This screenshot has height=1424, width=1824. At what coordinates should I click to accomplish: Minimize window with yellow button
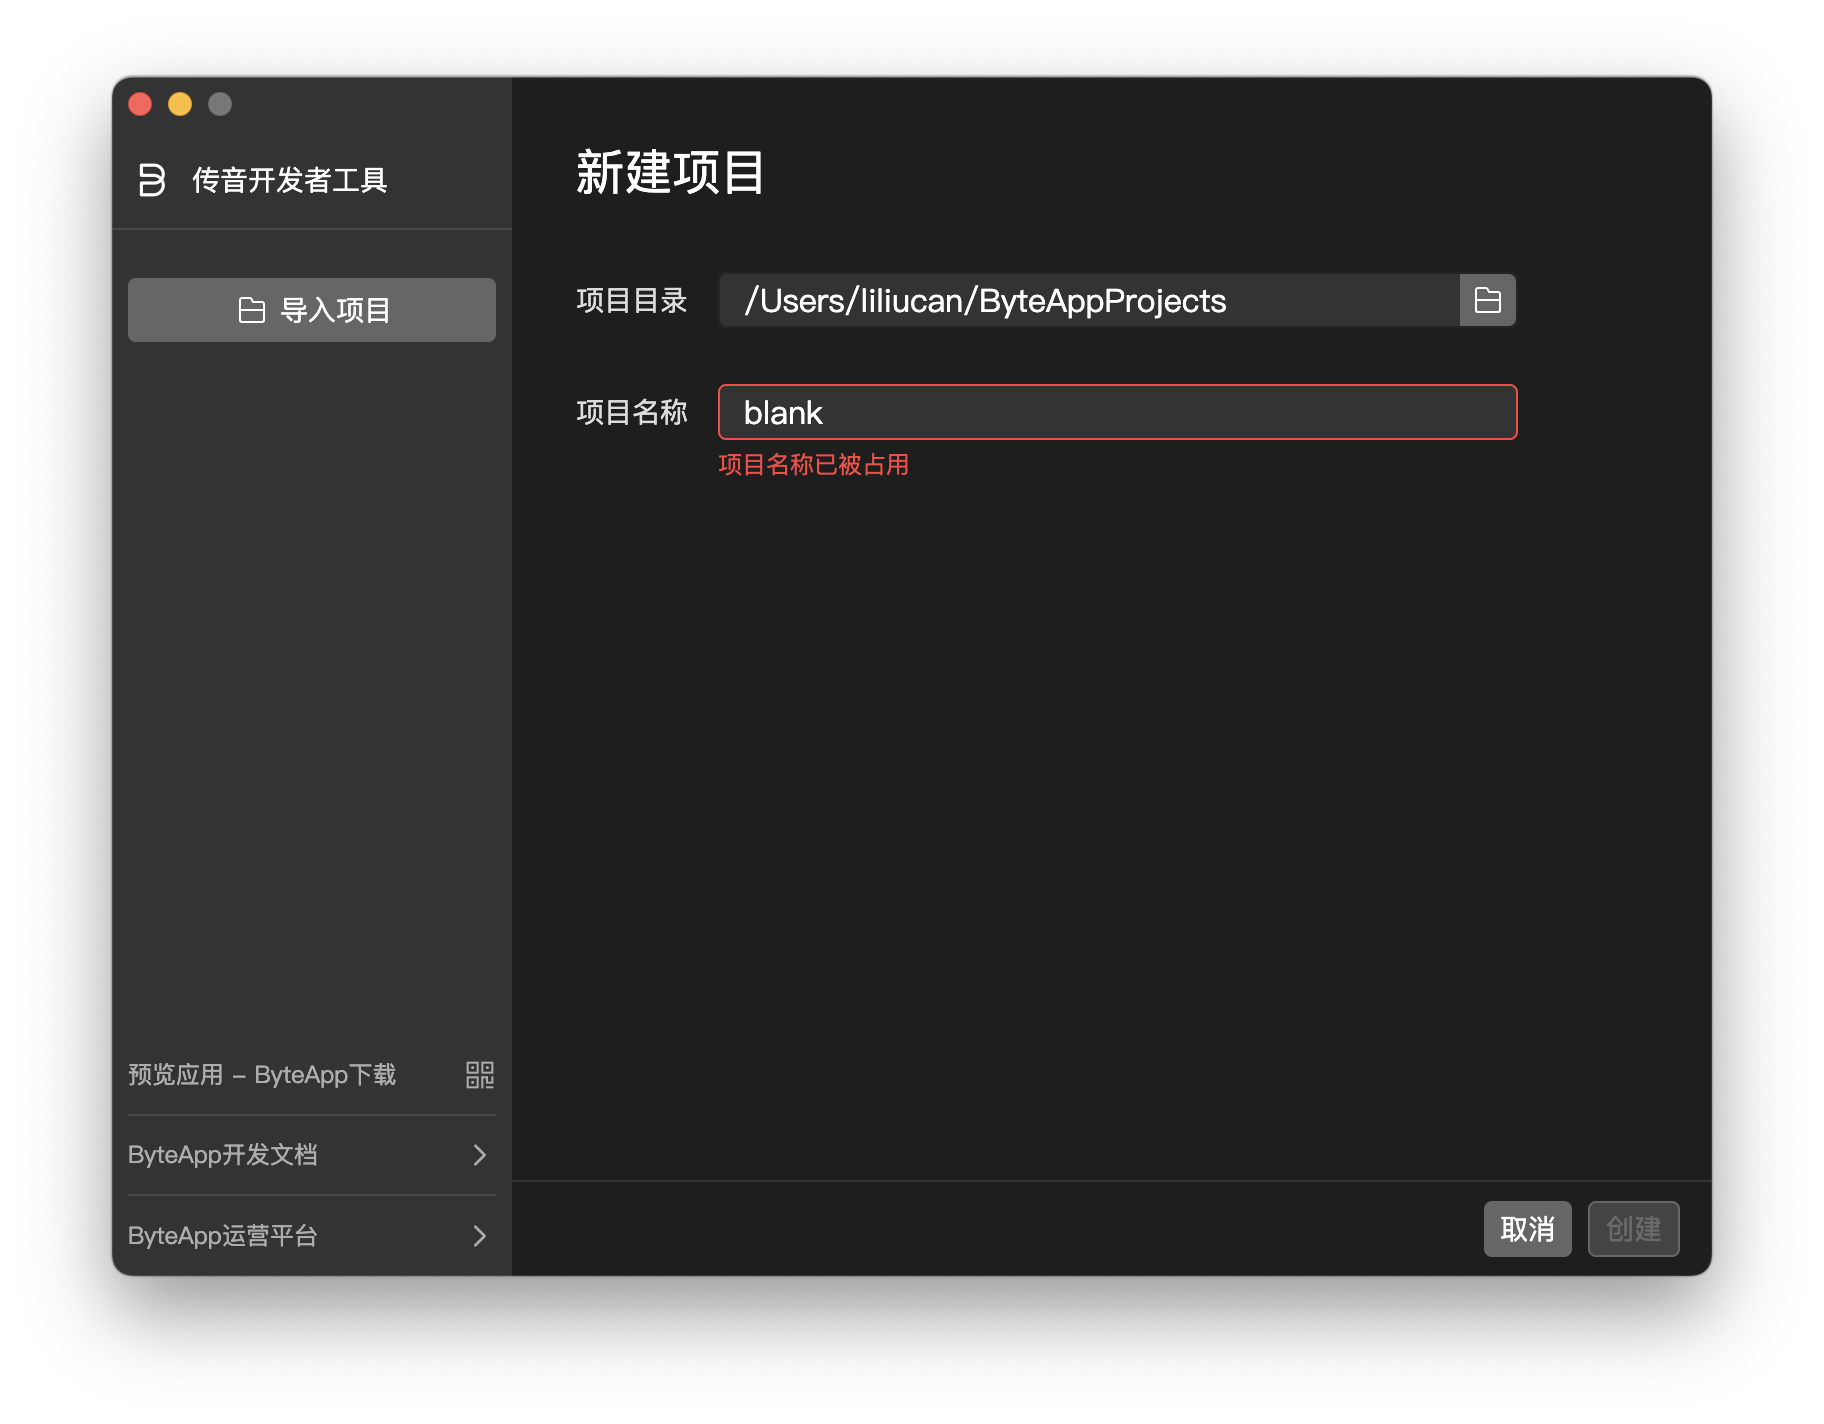(x=180, y=104)
